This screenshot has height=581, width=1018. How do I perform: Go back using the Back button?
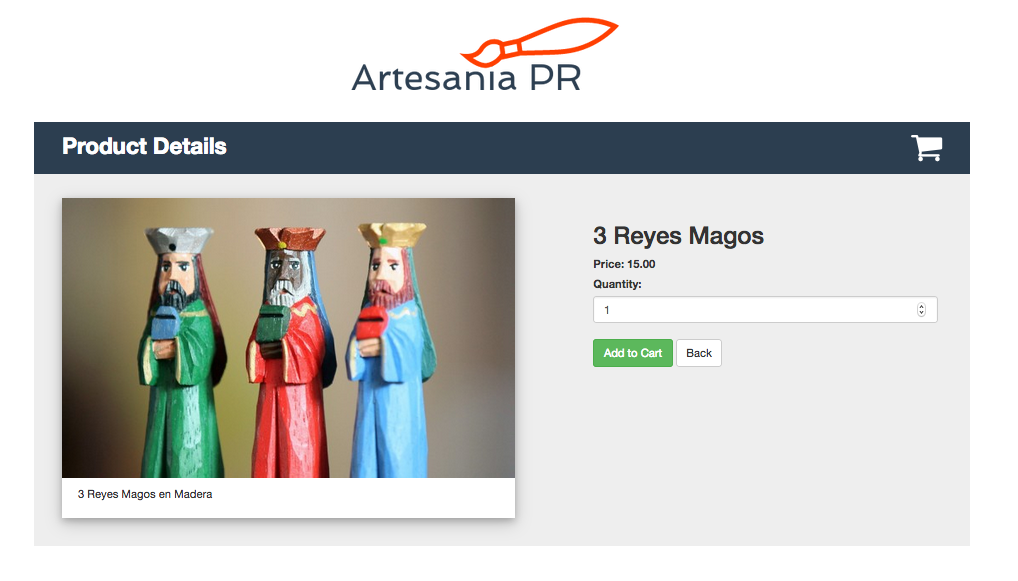[x=699, y=353]
